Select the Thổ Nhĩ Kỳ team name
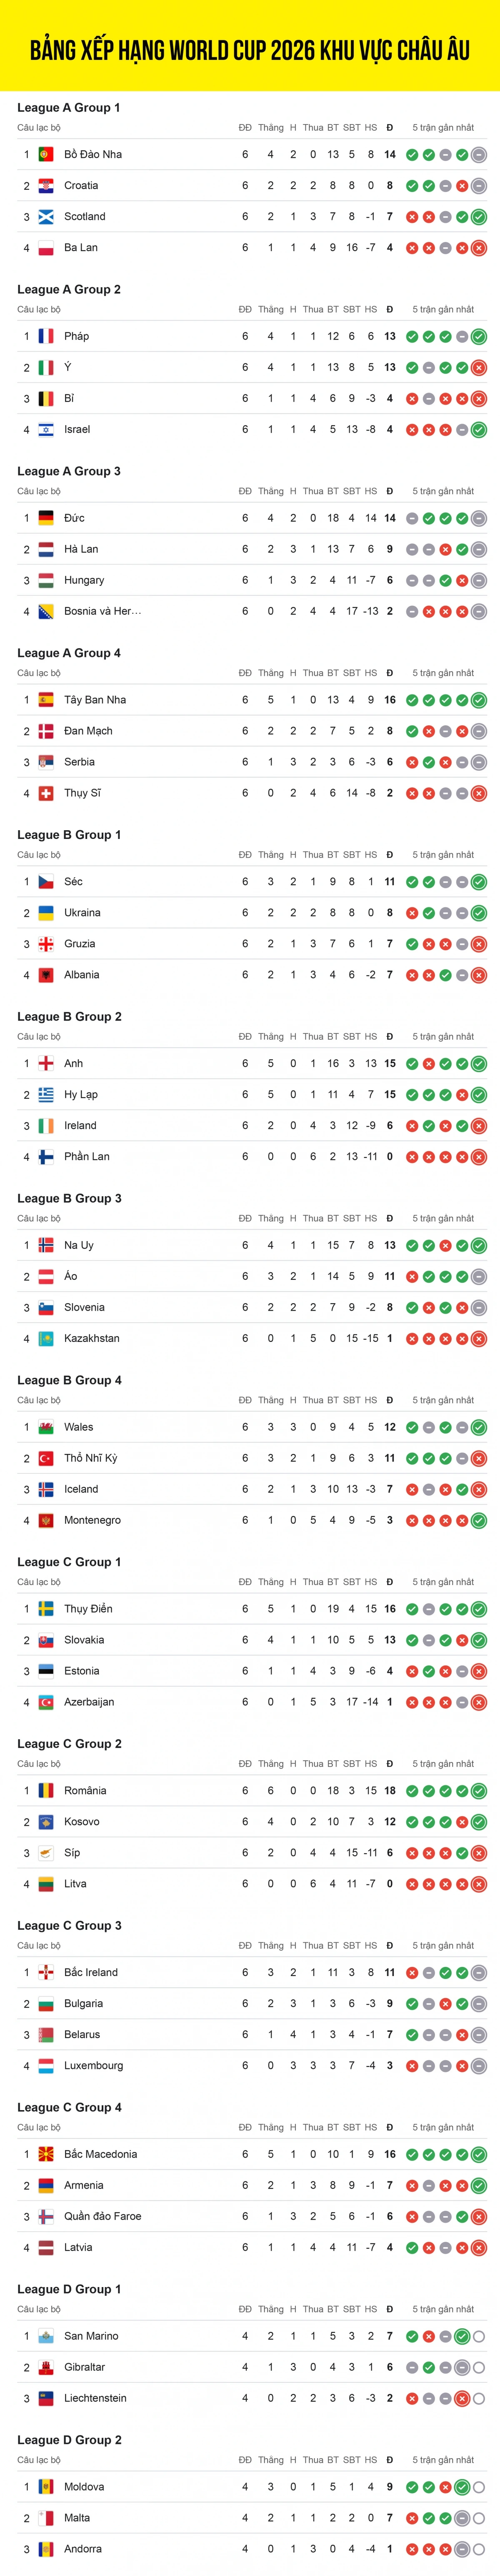The width and height of the screenshot is (500, 2576). (90, 1458)
